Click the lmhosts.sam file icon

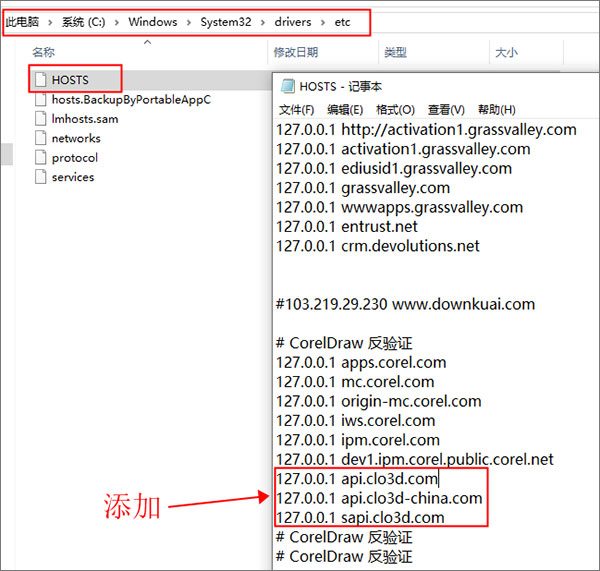40,119
